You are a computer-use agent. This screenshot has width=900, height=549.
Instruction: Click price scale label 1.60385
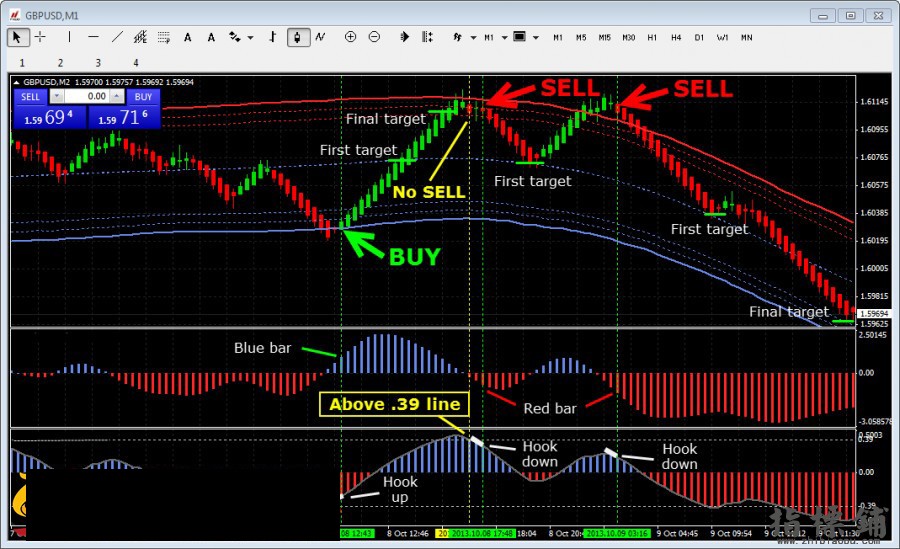click(874, 212)
